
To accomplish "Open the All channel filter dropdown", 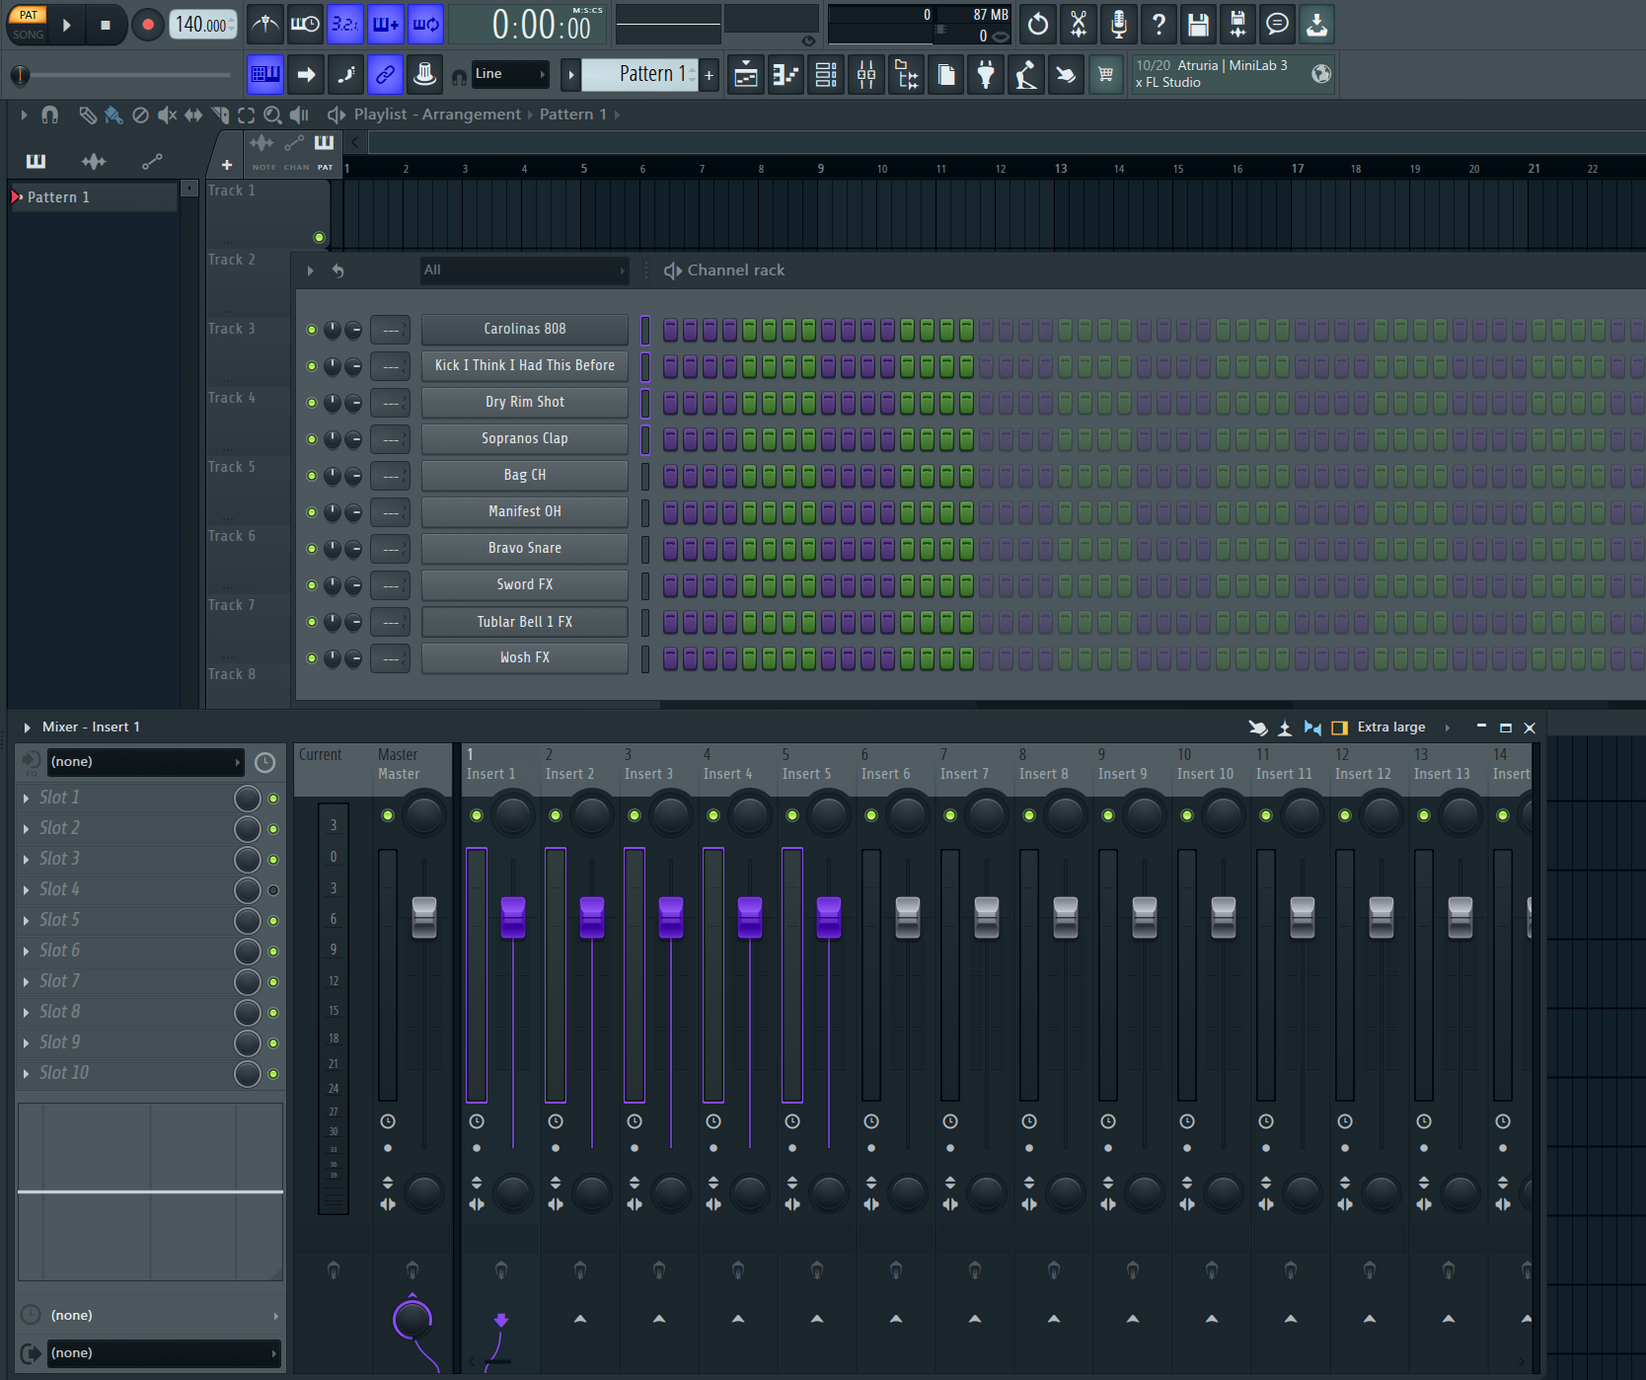I will click(x=524, y=270).
